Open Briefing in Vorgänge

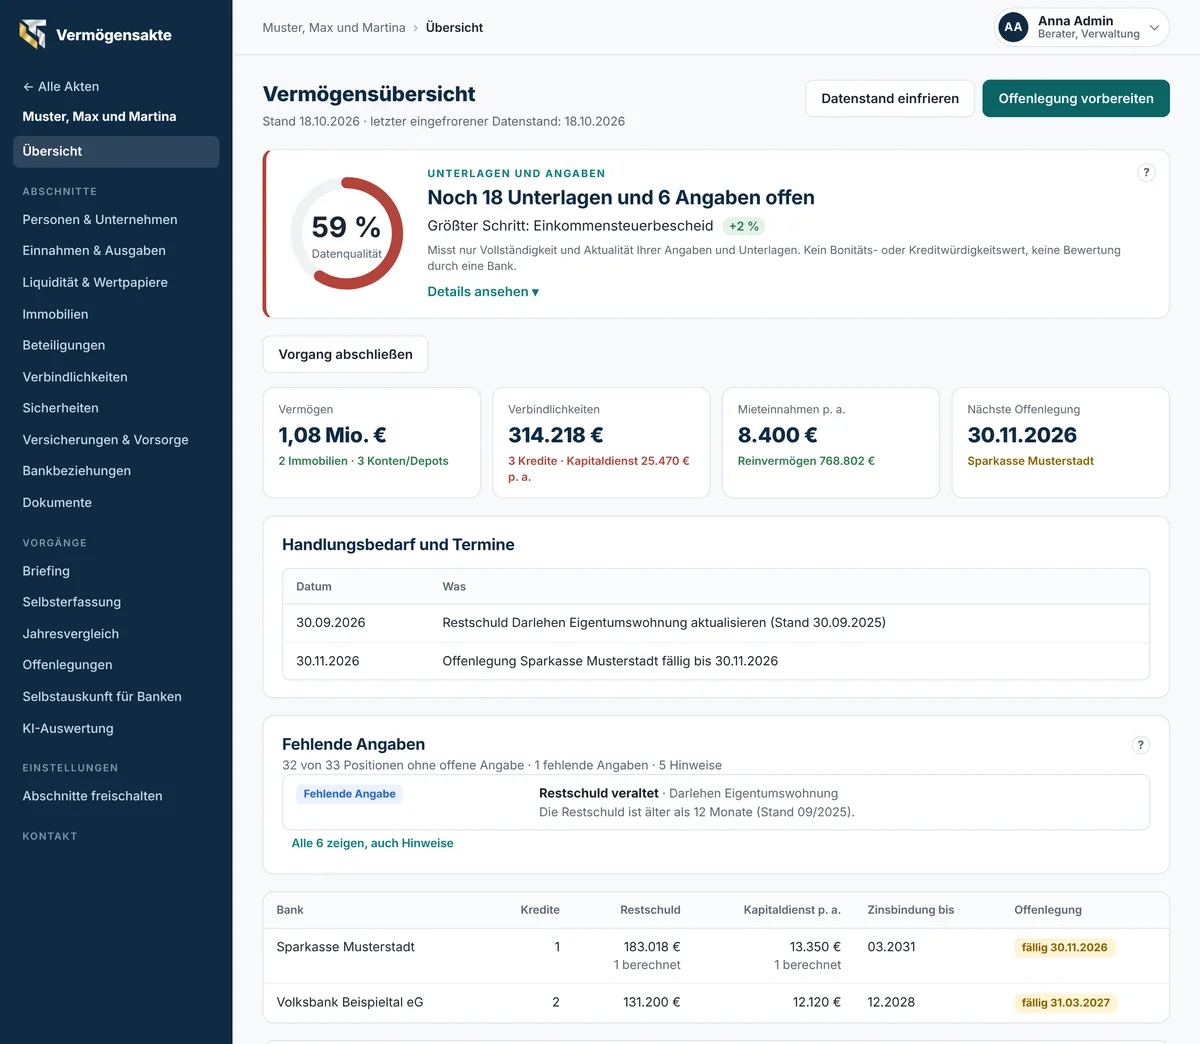pyautogui.click(x=46, y=571)
